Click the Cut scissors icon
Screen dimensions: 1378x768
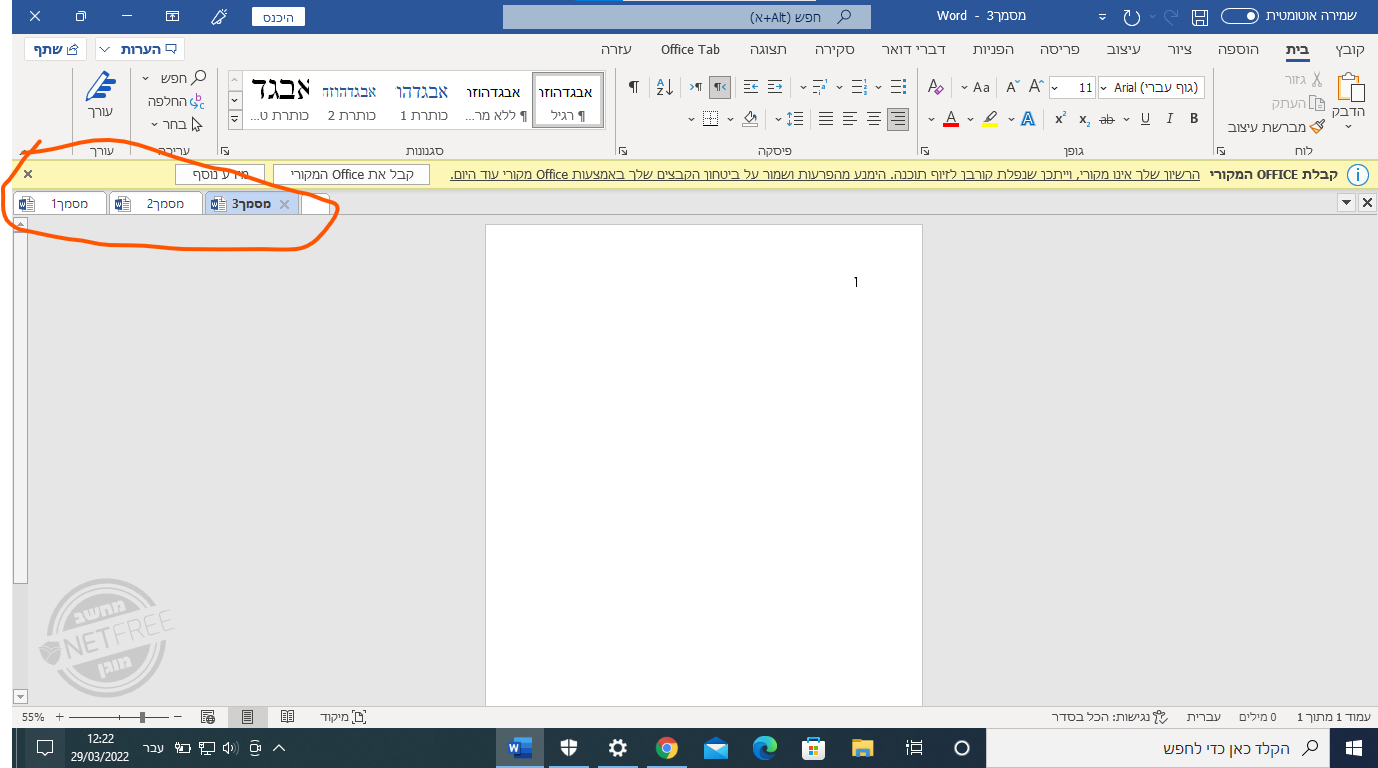[x=1316, y=79]
